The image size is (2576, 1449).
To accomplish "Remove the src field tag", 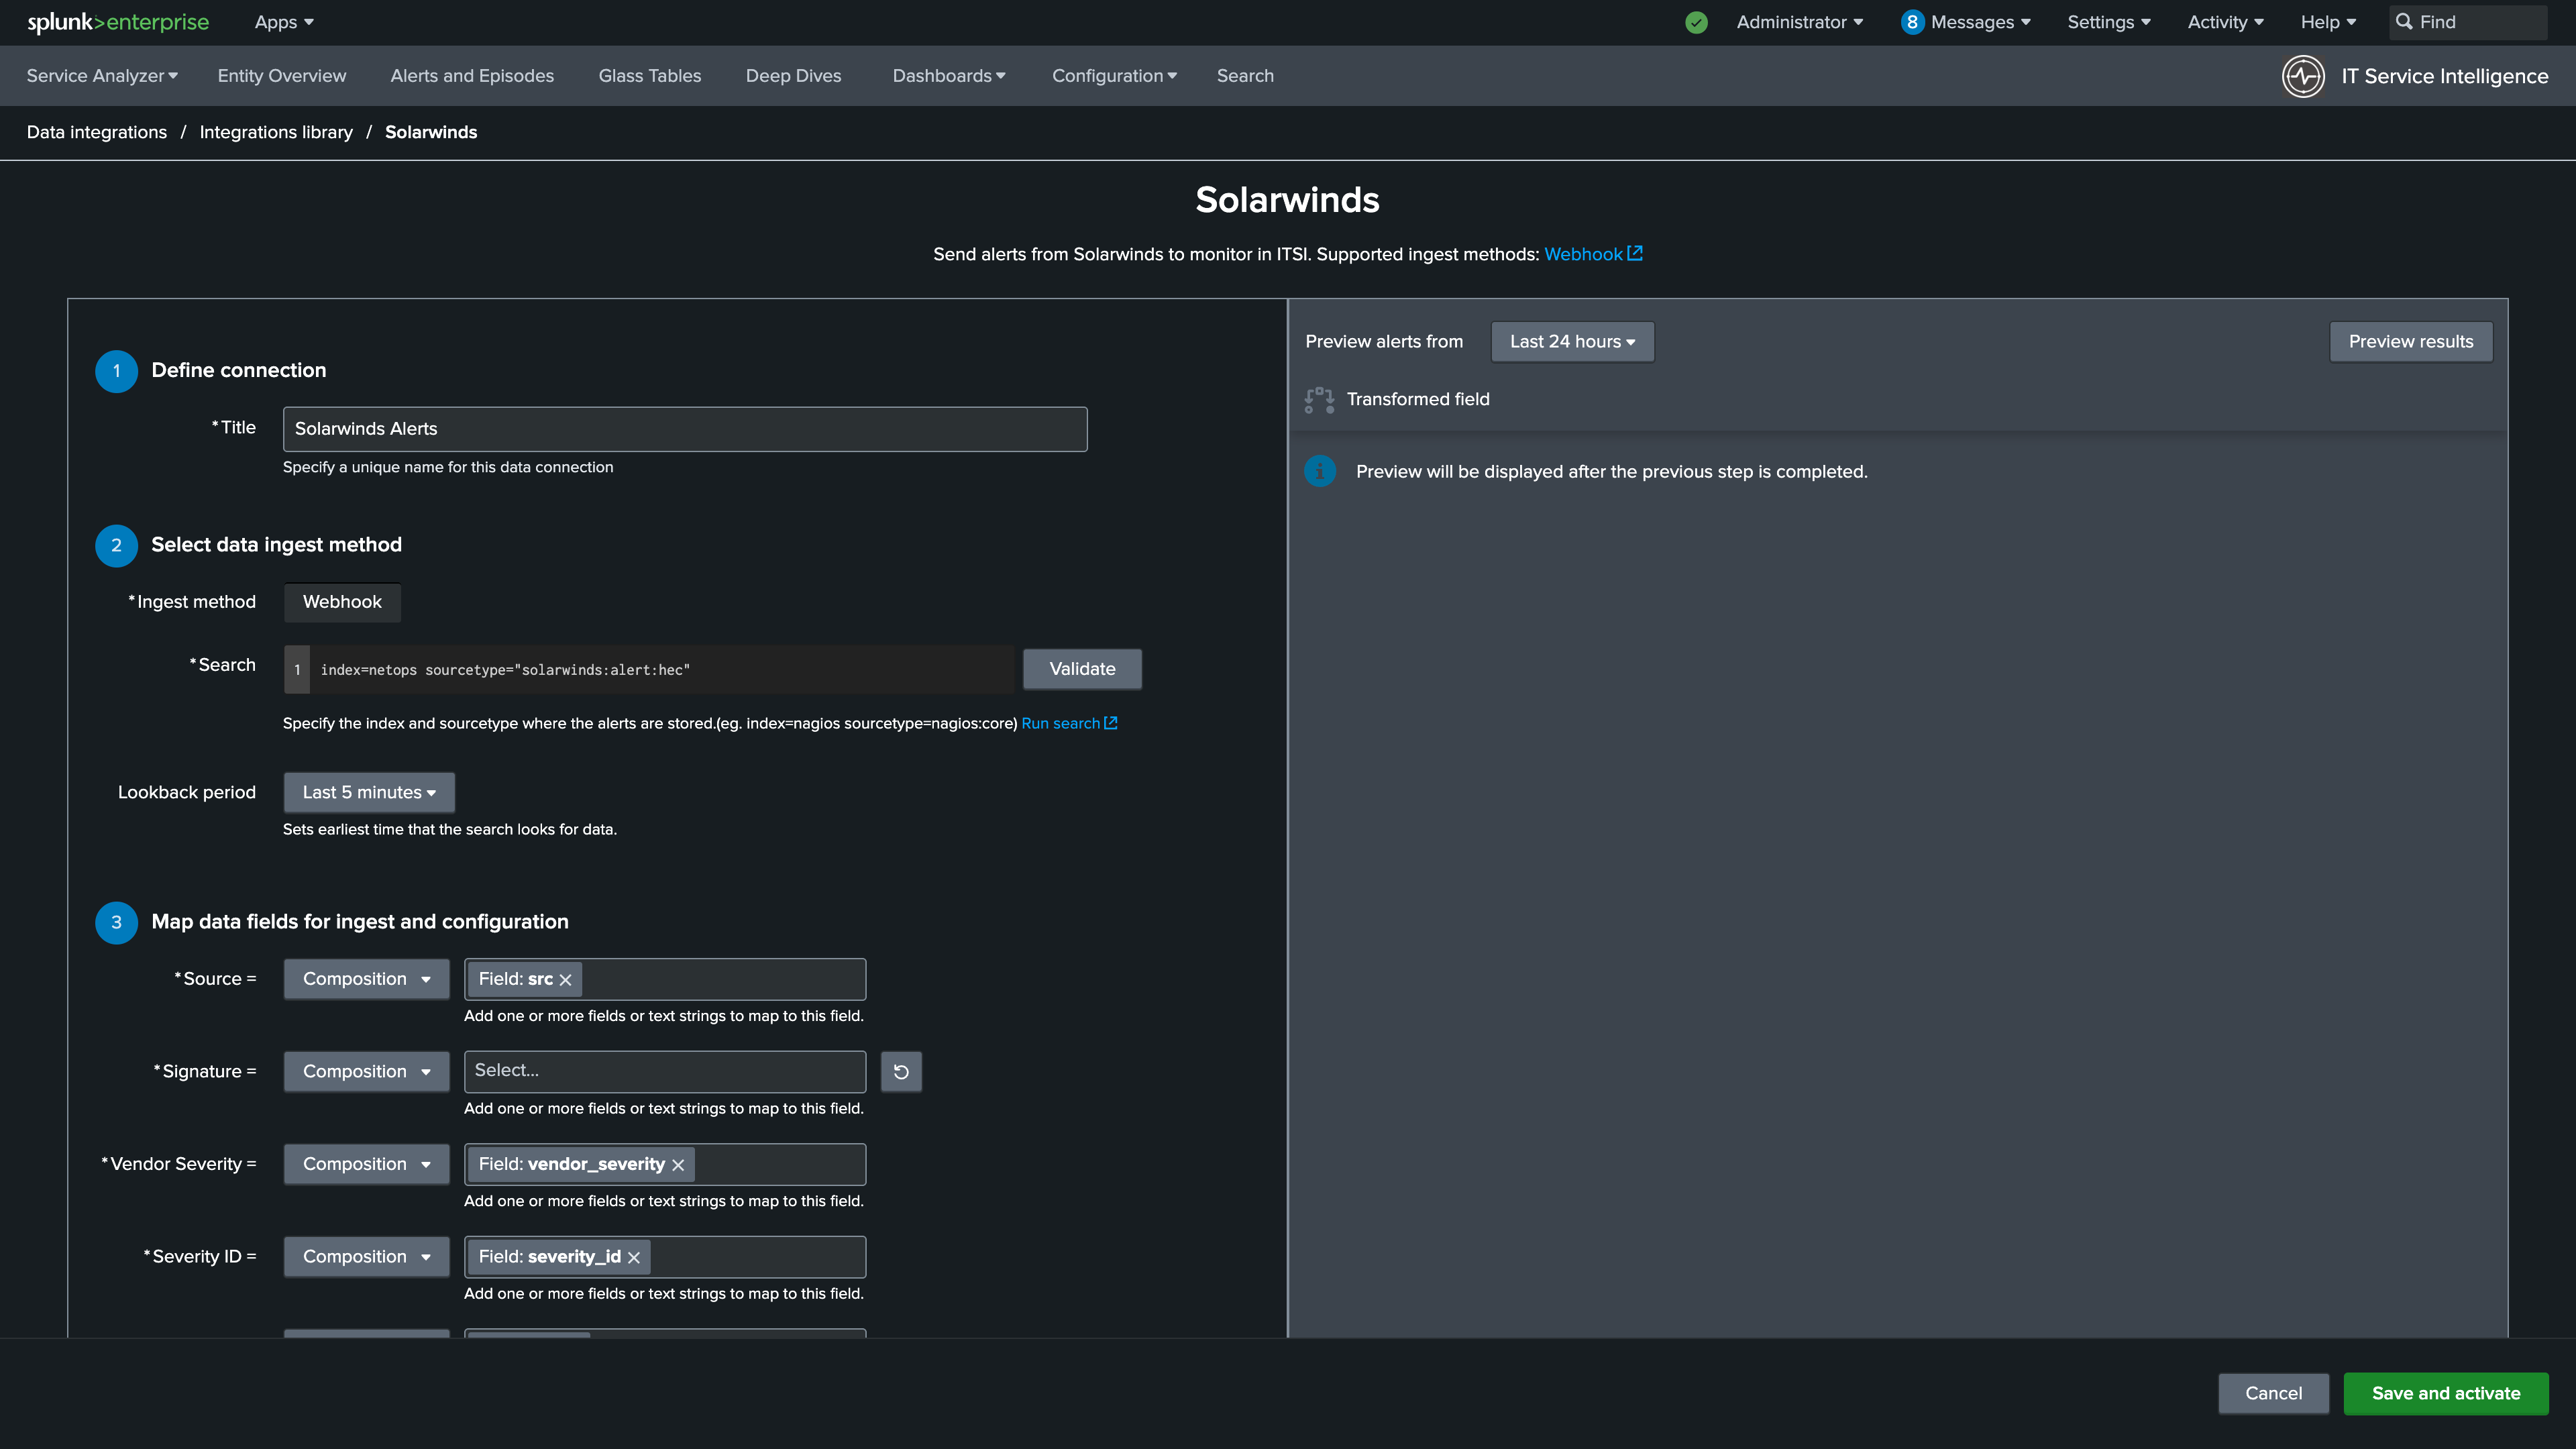I will point(566,980).
